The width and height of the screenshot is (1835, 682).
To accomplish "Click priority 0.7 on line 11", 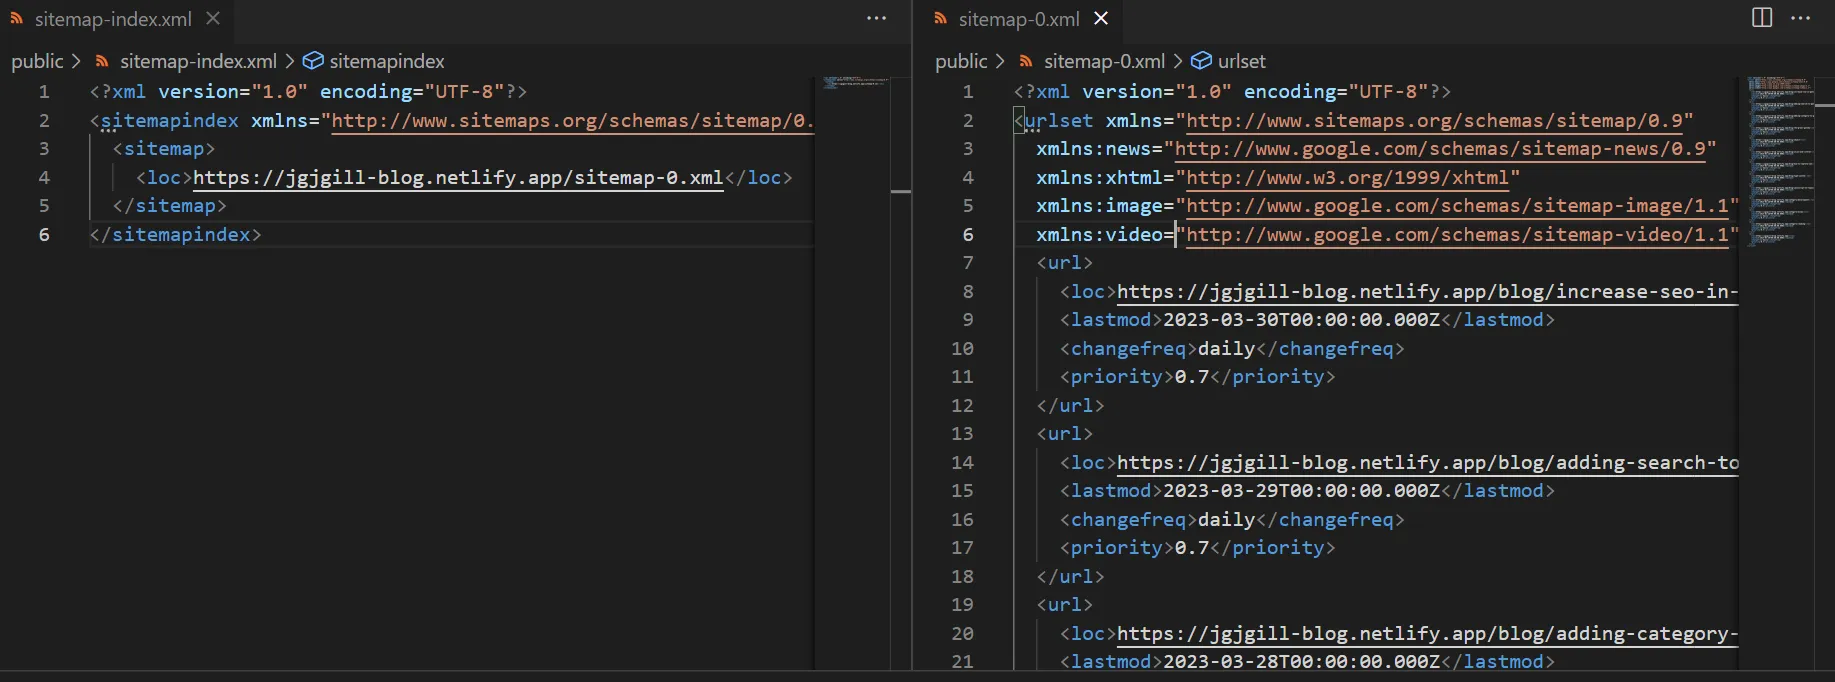I will (x=1192, y=376).
